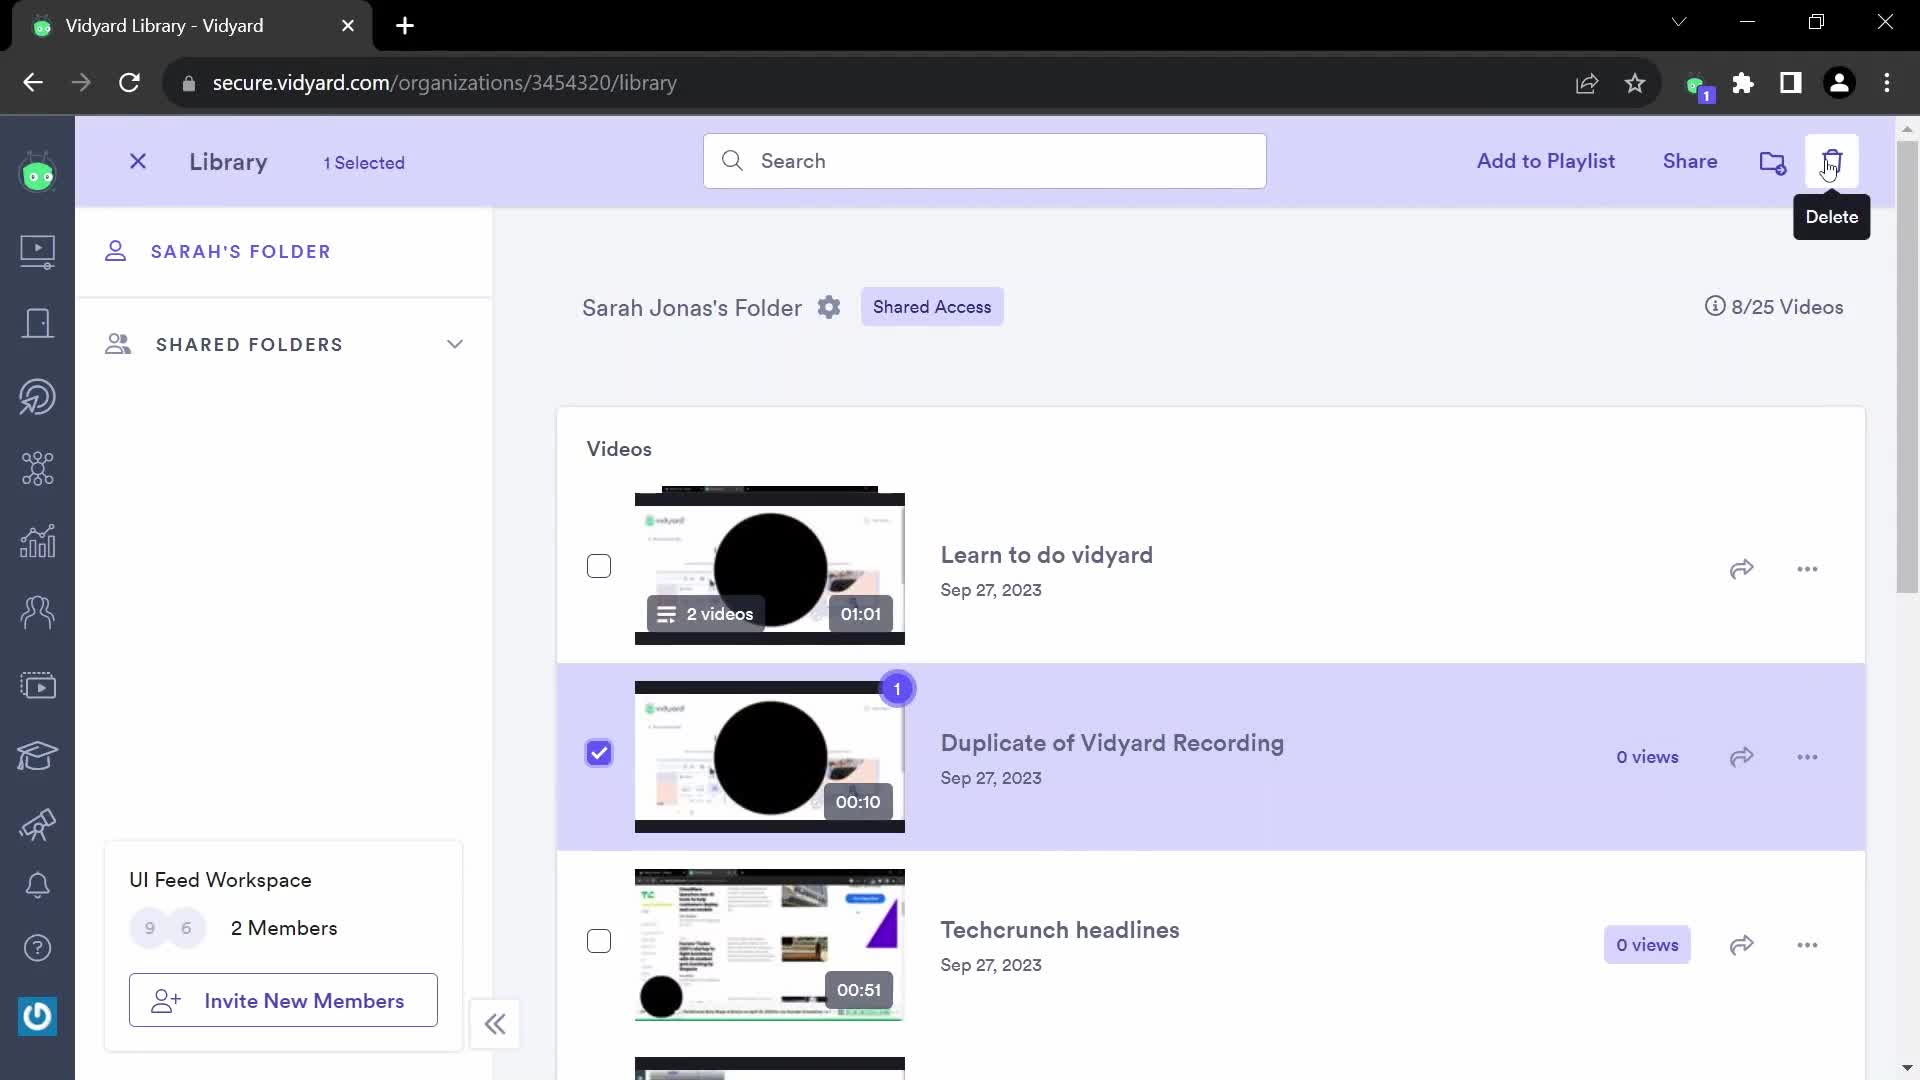Click the Vidyard logo at sidebar top

(38, 174)
